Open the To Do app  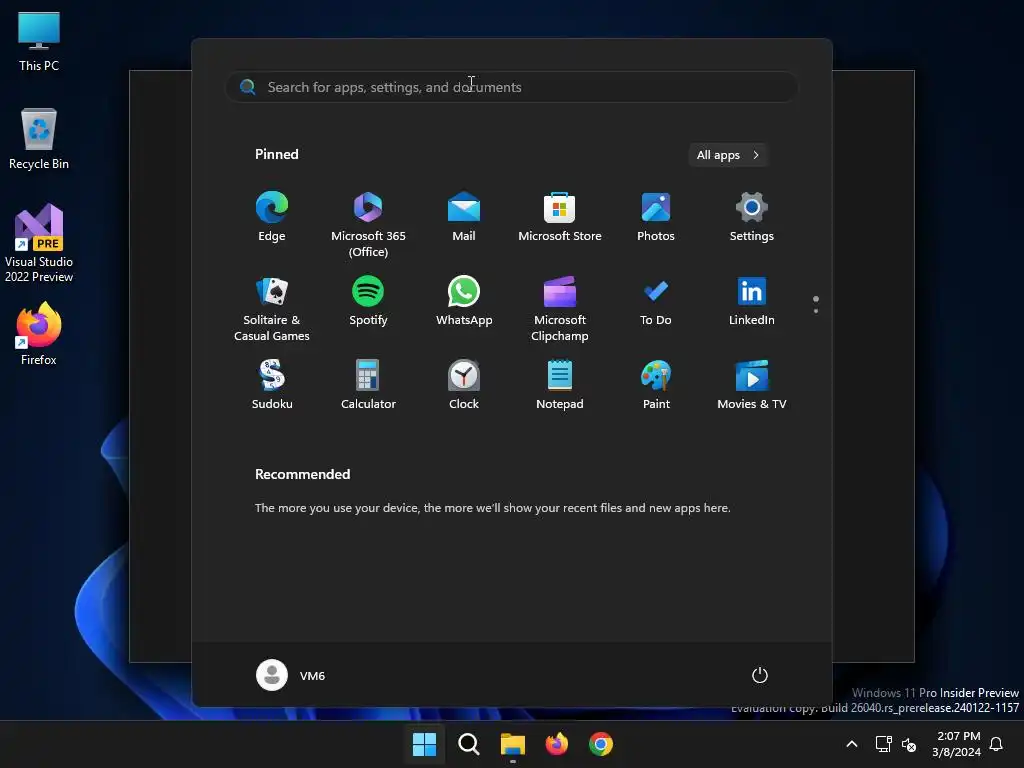(x=656, y=302)
